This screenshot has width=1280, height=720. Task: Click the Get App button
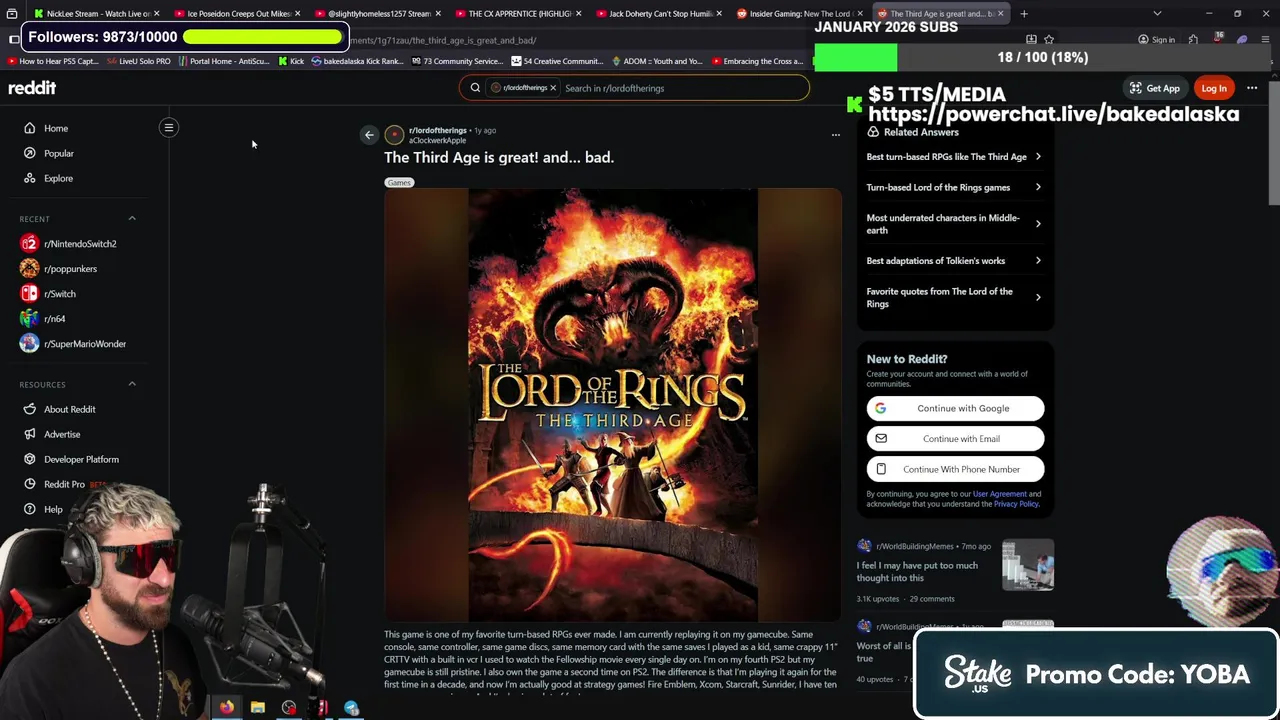tap(1155, 88)
